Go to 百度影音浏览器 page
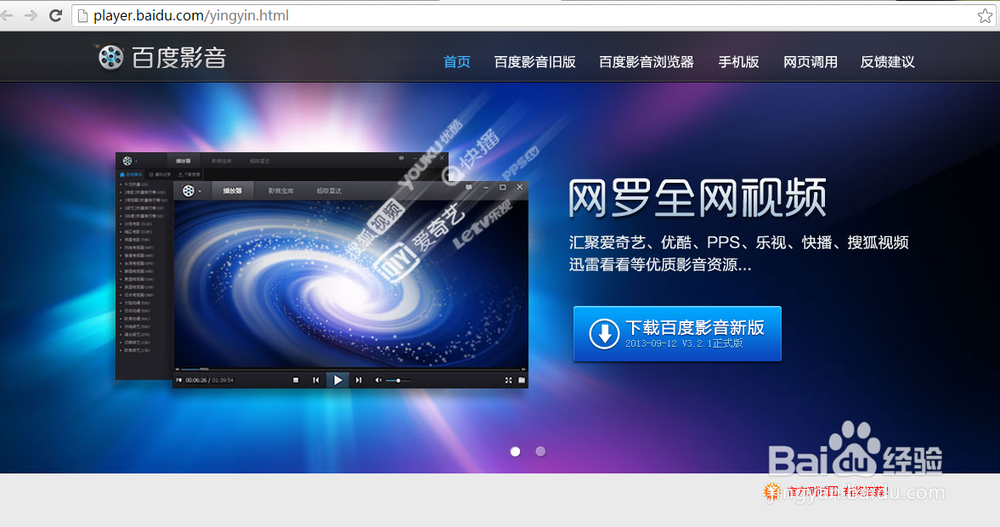The width and height of the screenshot is (1000, 527). tap(646, 62)
